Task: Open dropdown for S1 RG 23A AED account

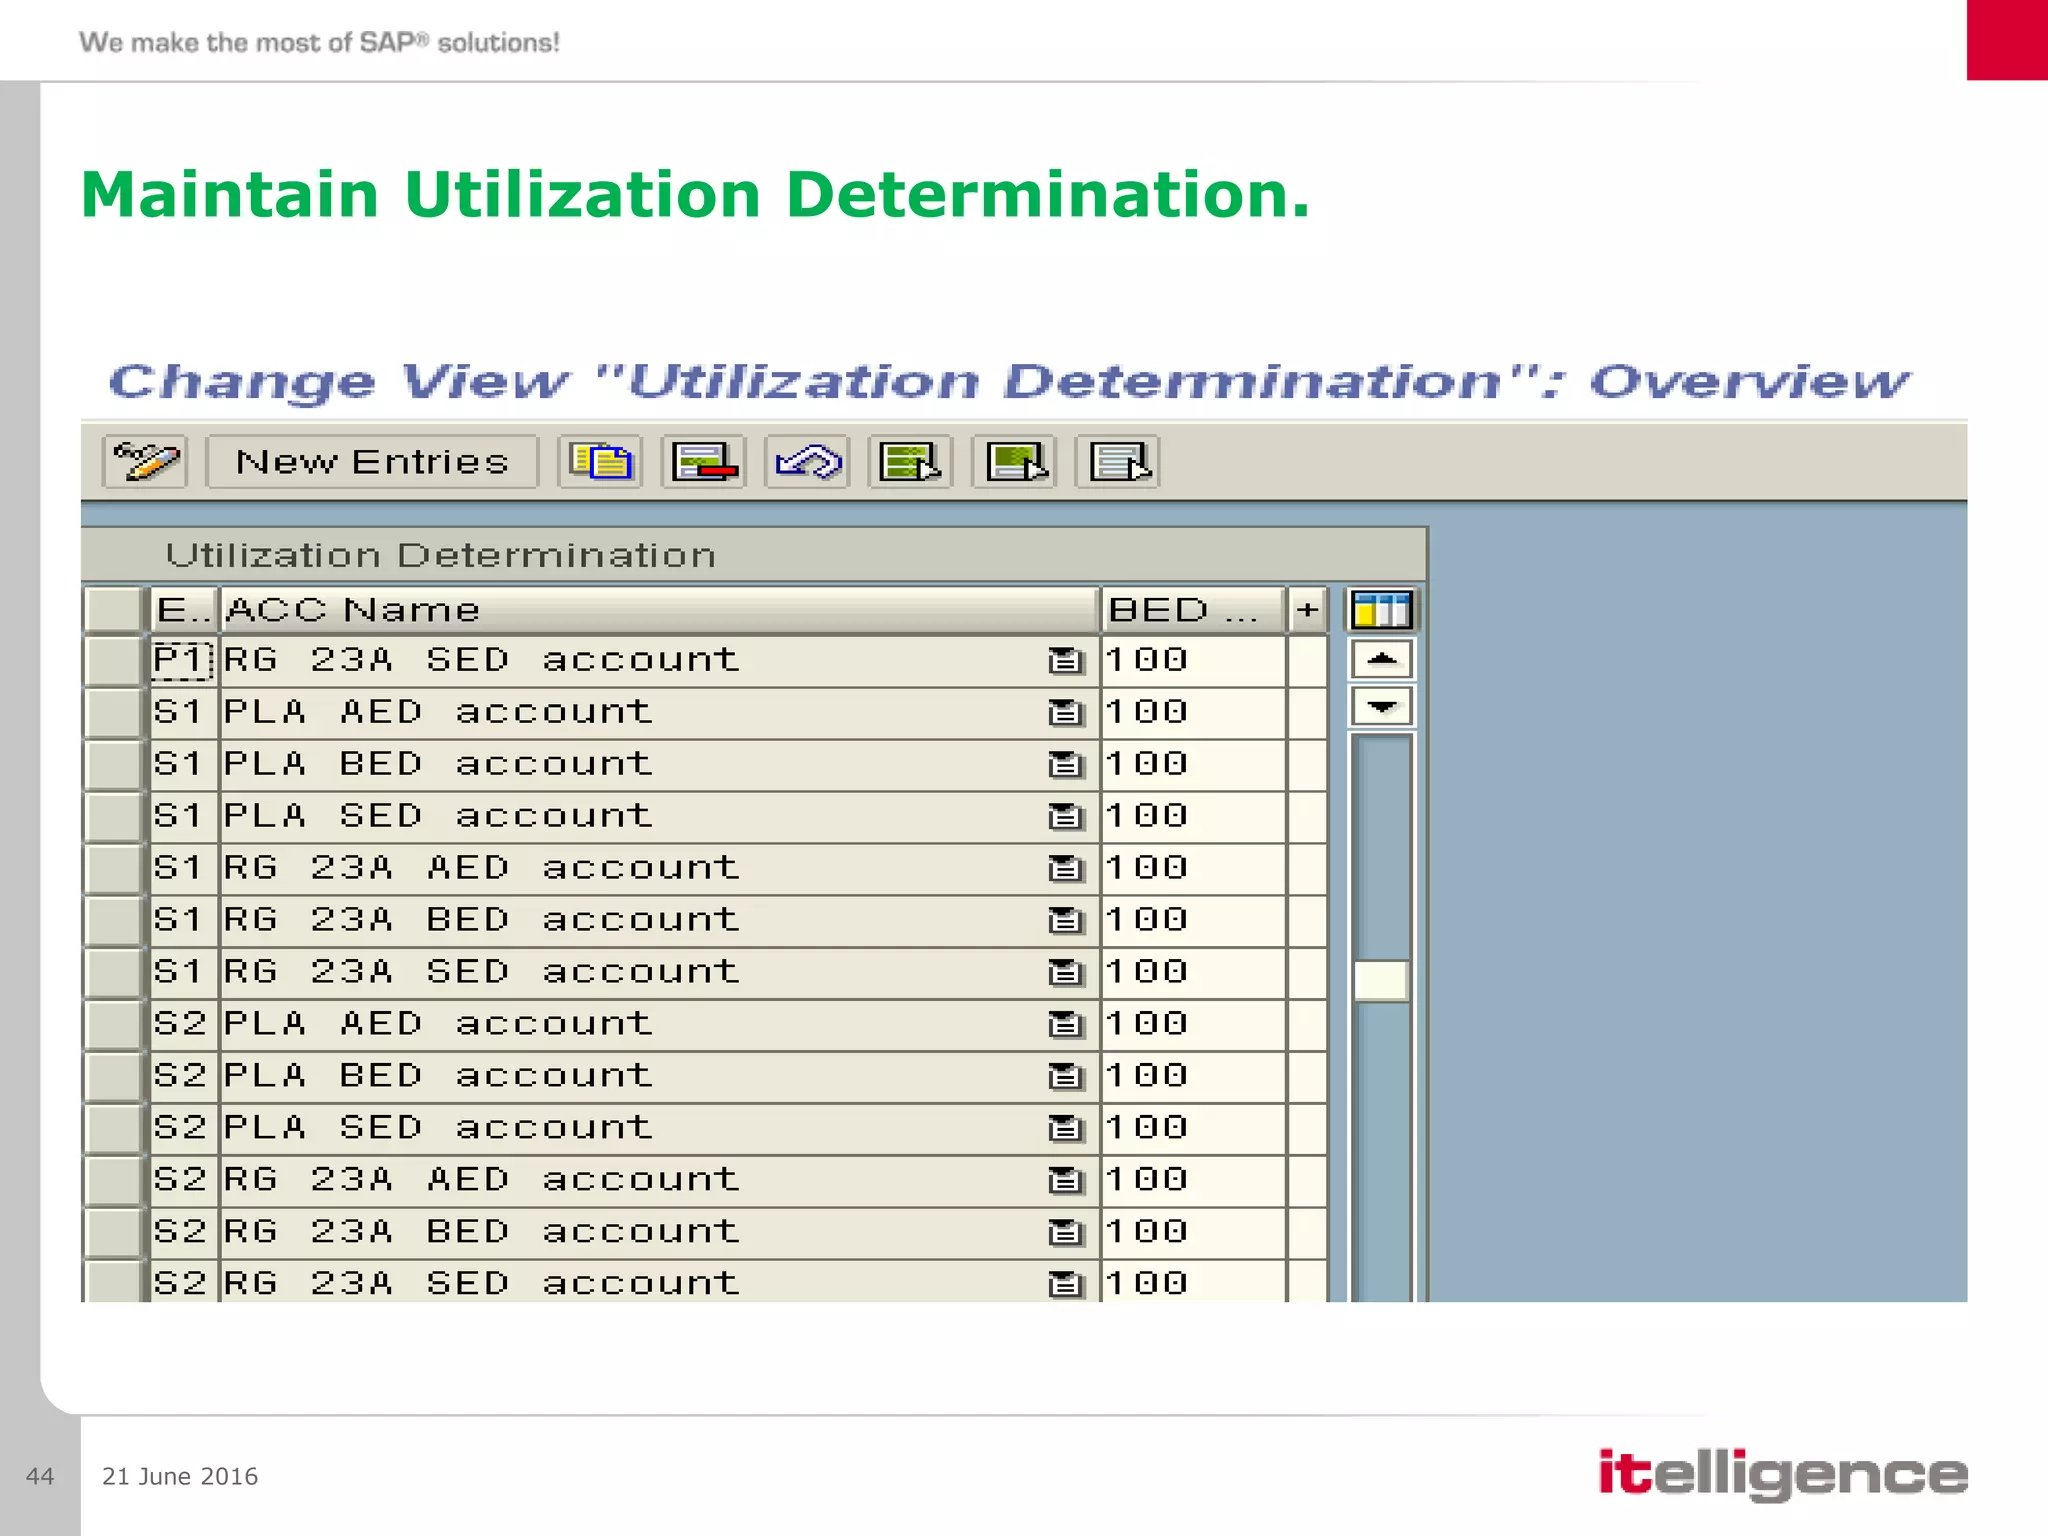Action: pyautogui.click(x=1066, y=869)
